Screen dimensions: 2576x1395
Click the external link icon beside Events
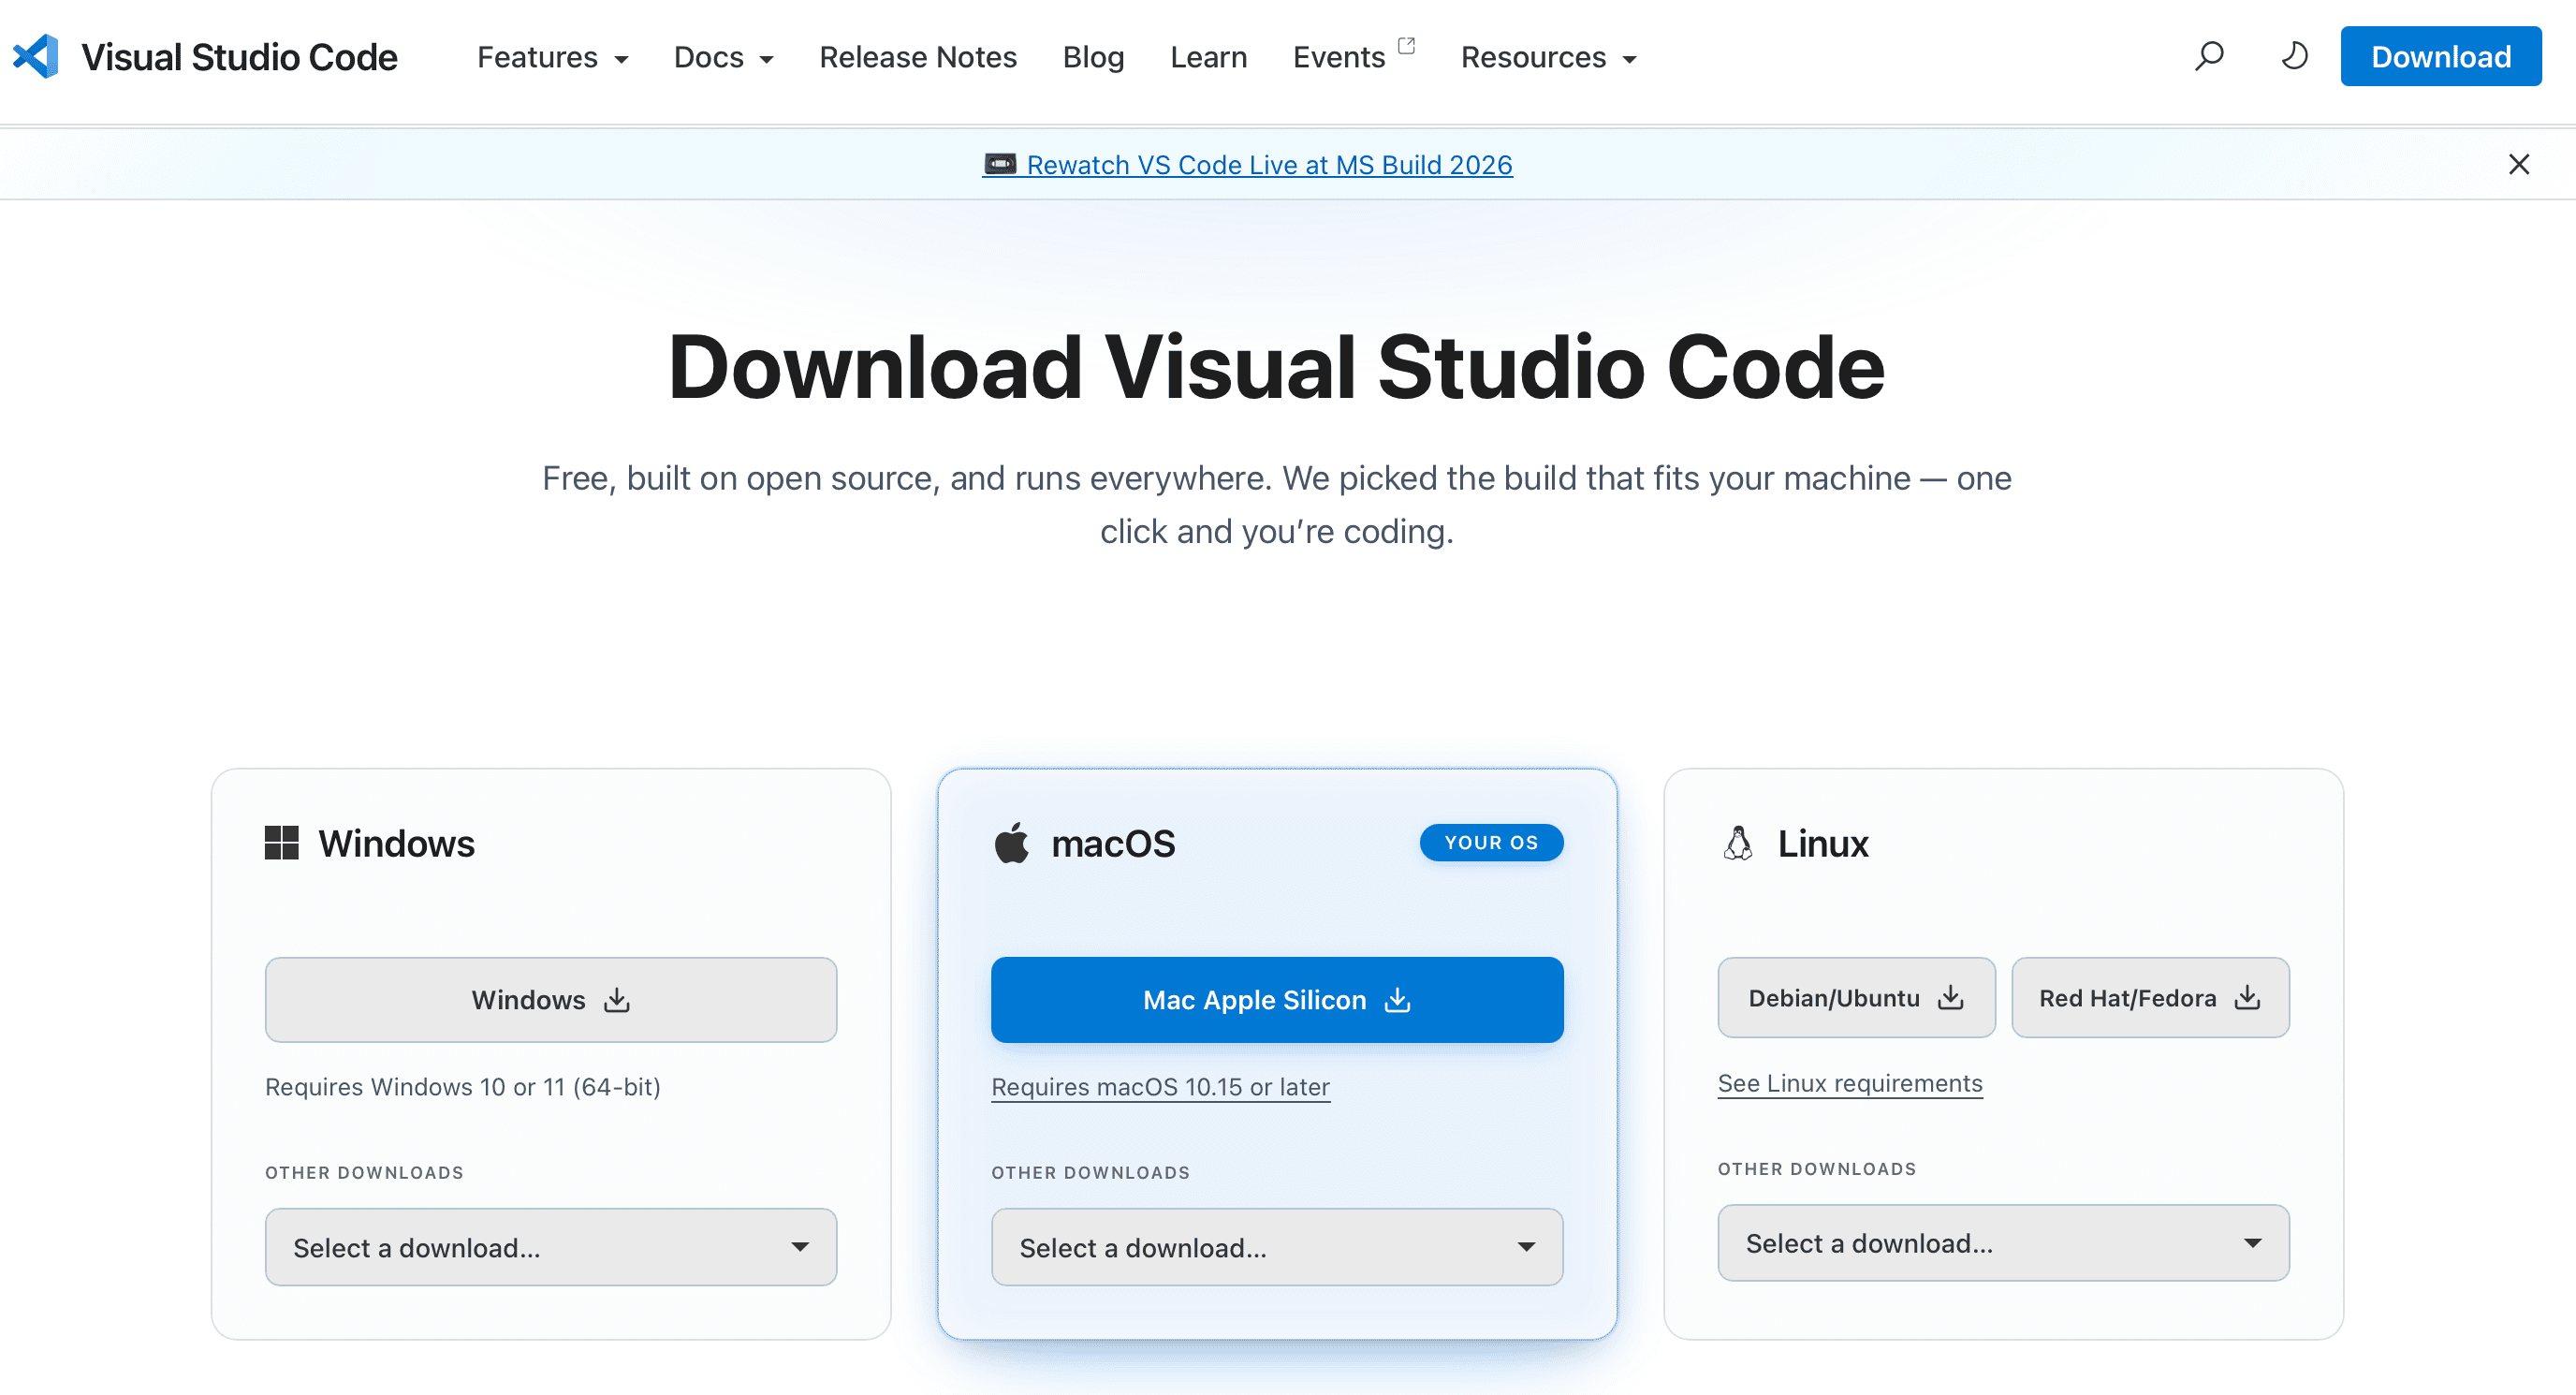click(x=1406, y=45)
